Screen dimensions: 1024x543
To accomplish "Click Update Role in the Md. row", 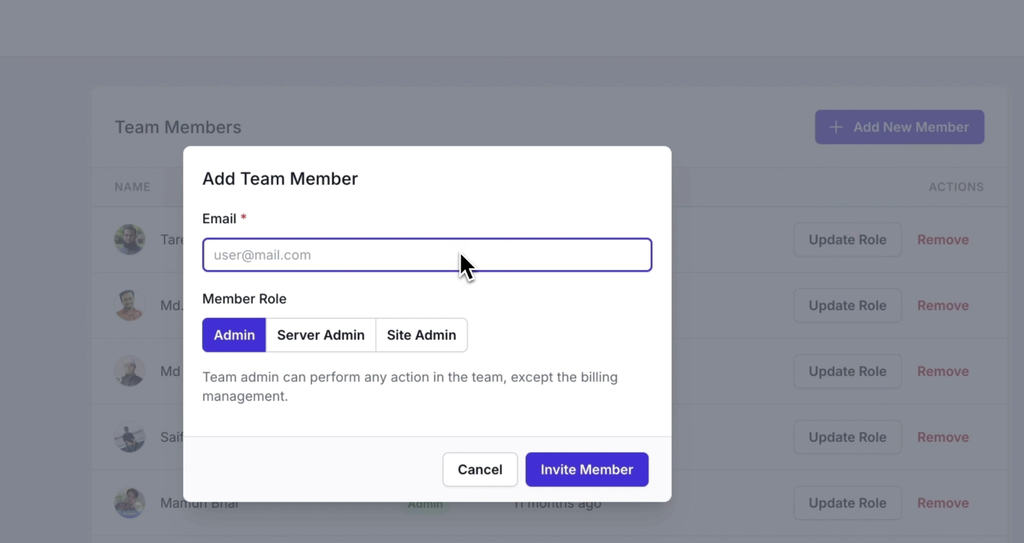I will 848,306.
